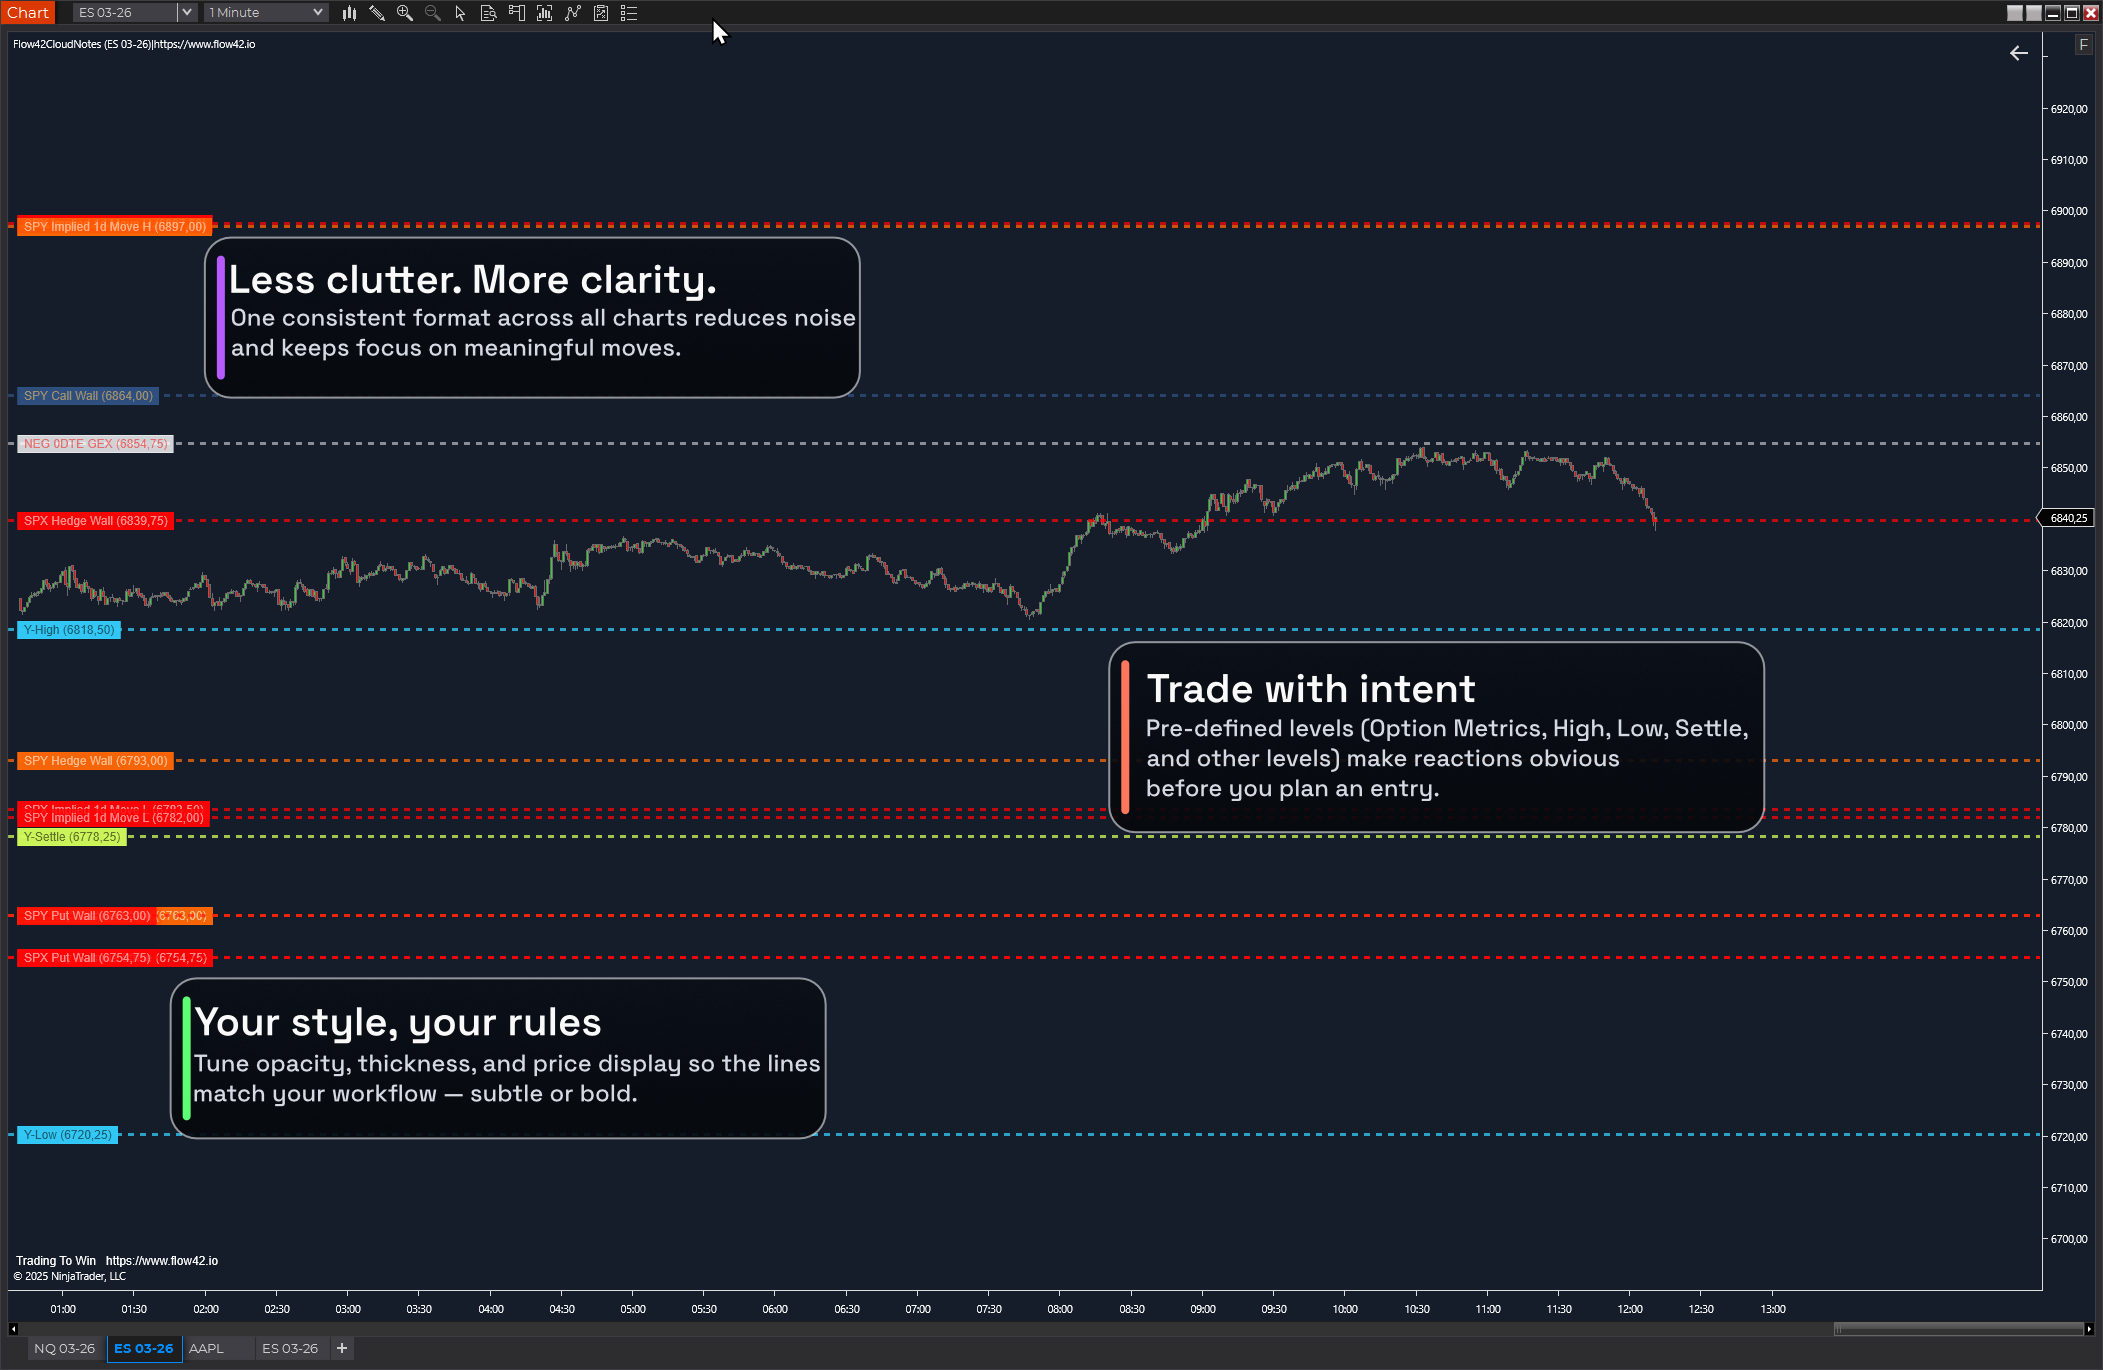Click the zoom out magnifier icon
Screen dimensions: 2103x1370
click(433, 13)
